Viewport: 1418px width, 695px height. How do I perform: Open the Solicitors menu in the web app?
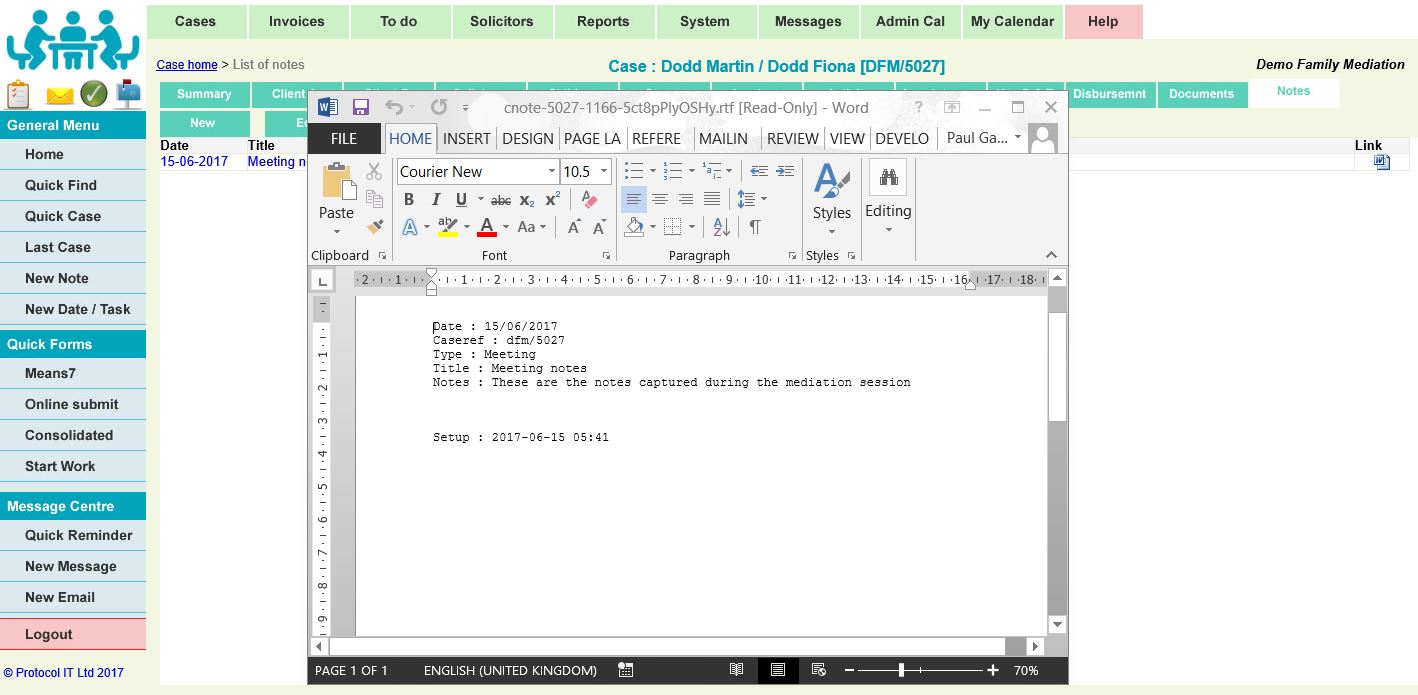502,21
